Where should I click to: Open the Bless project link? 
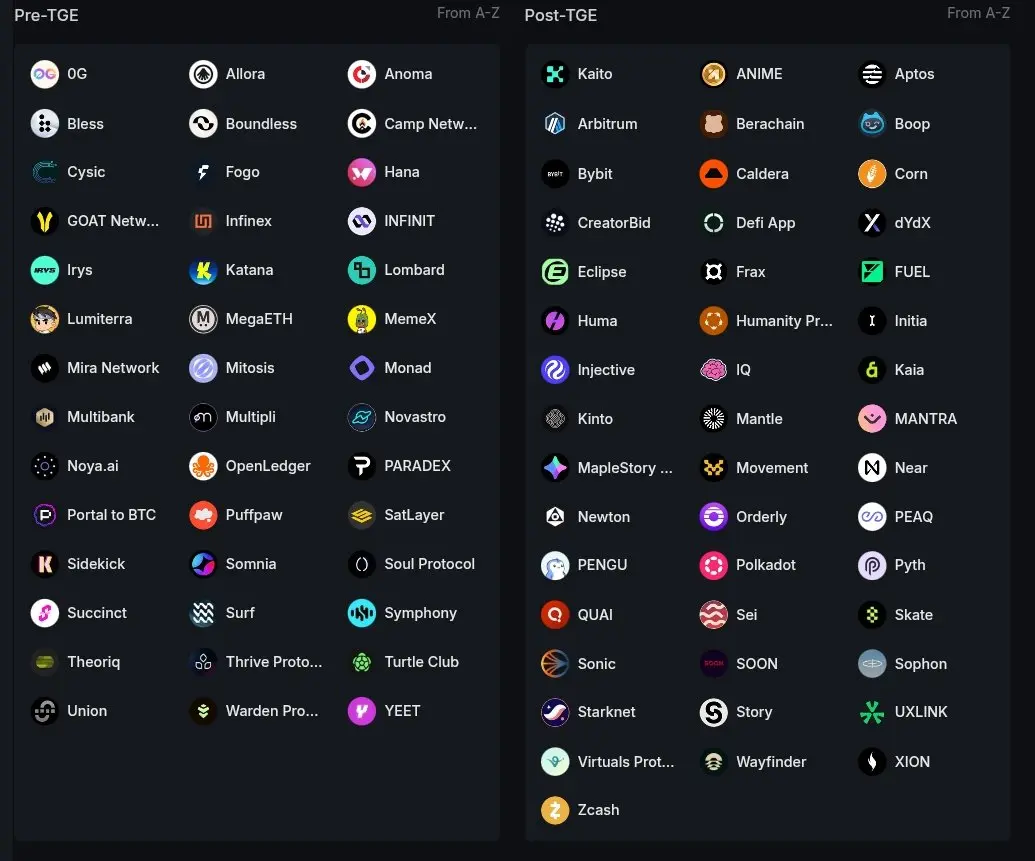pyautogui.click(x=85, y=123)
